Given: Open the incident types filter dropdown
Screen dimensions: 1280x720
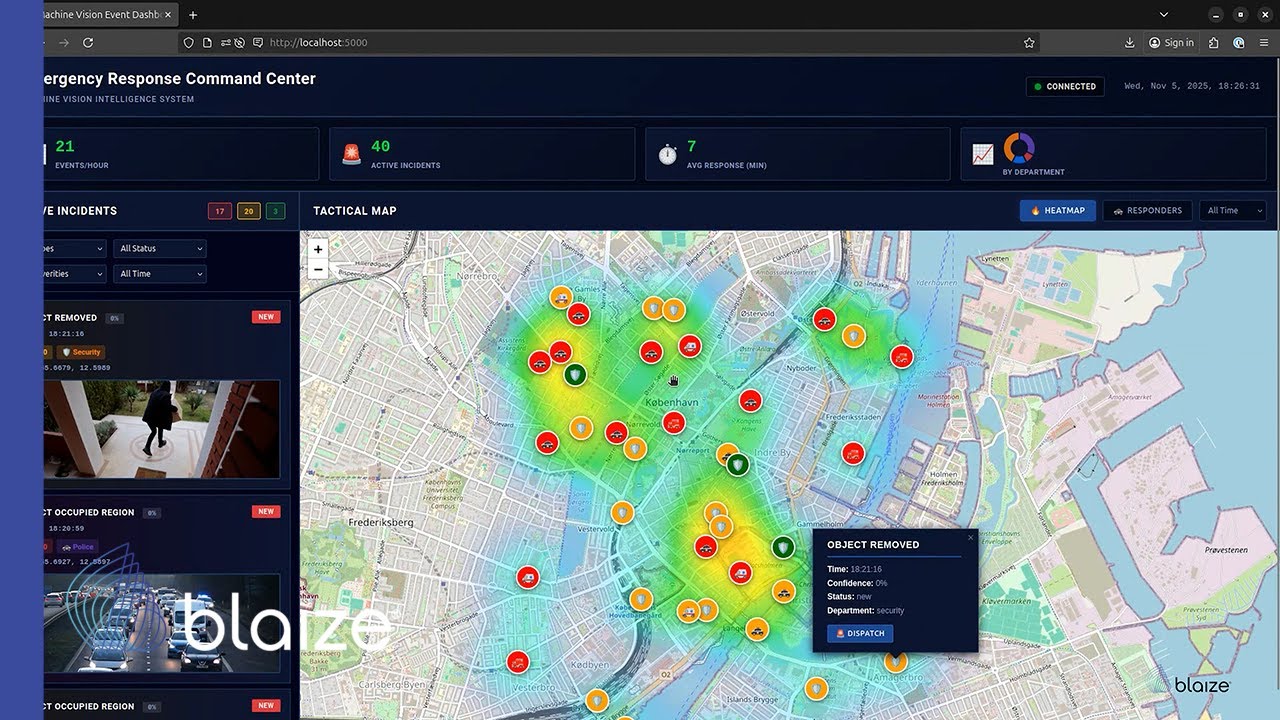Looking at the screenshot, I should point(74,248).
